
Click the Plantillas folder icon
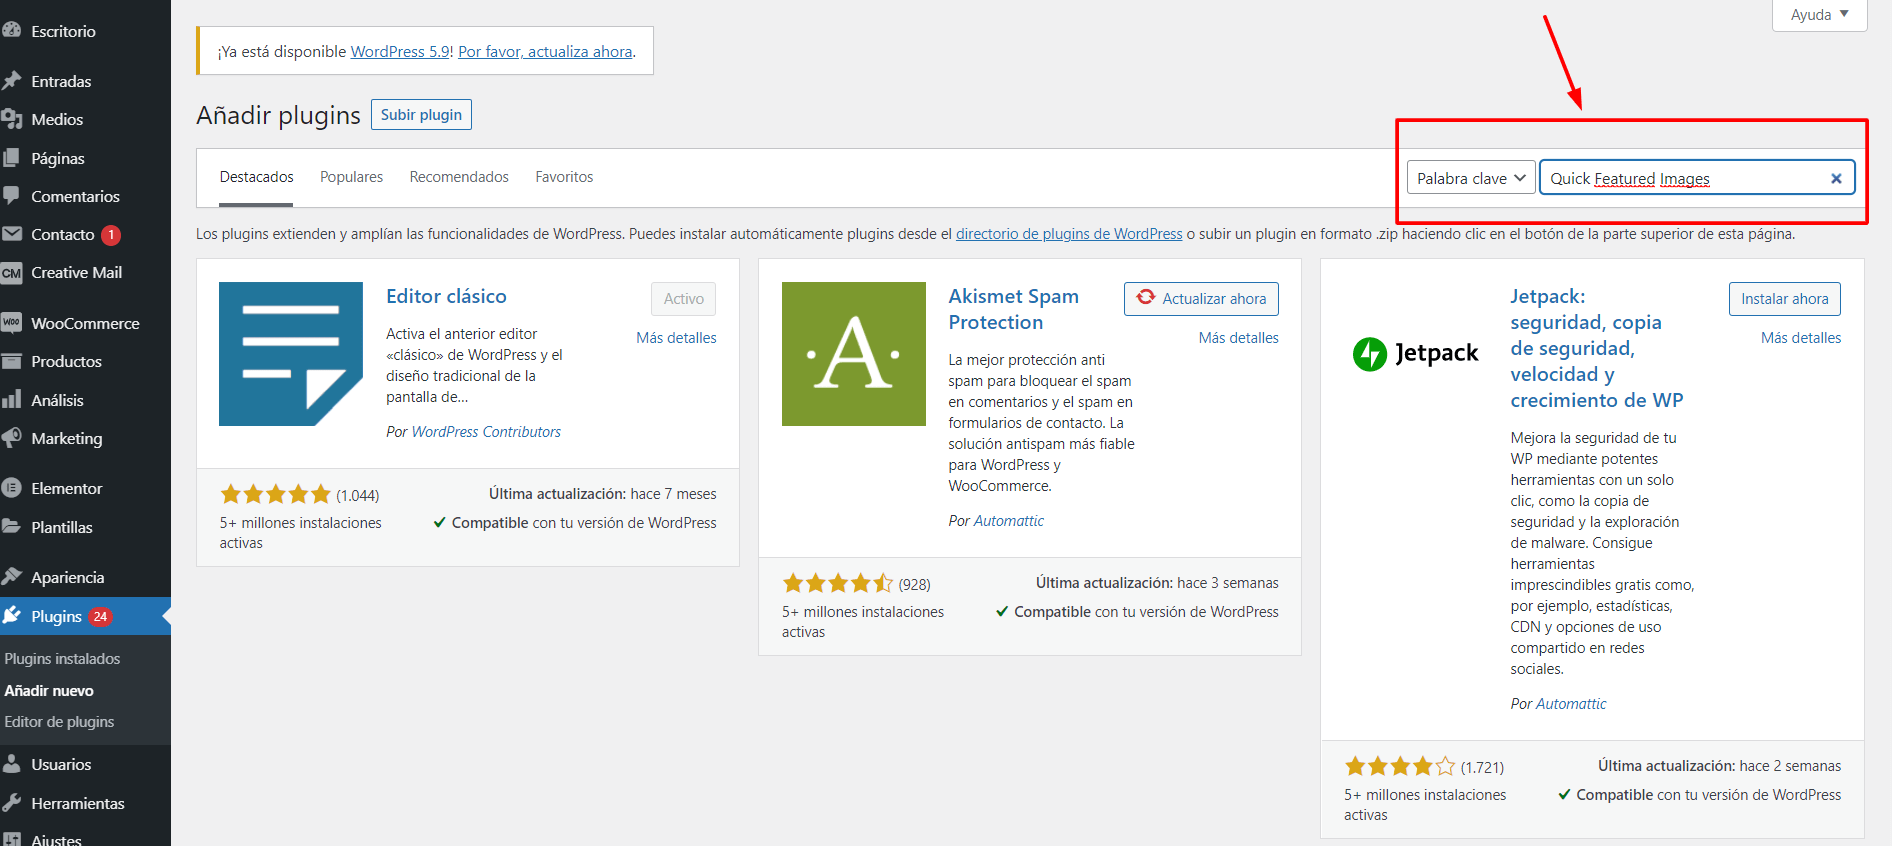(12, 527)
